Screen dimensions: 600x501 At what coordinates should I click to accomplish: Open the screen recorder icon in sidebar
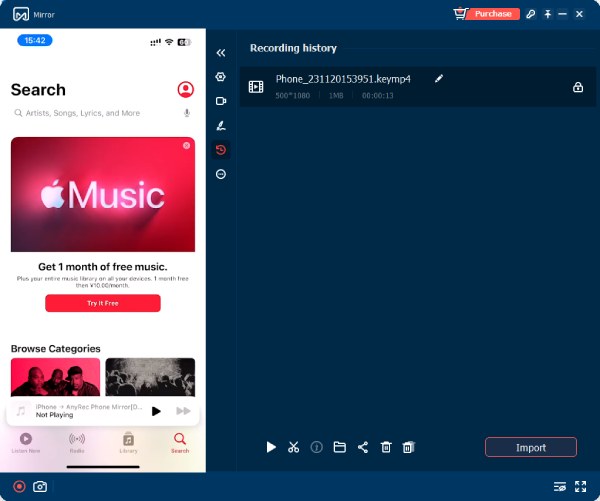tap(221, 101)
